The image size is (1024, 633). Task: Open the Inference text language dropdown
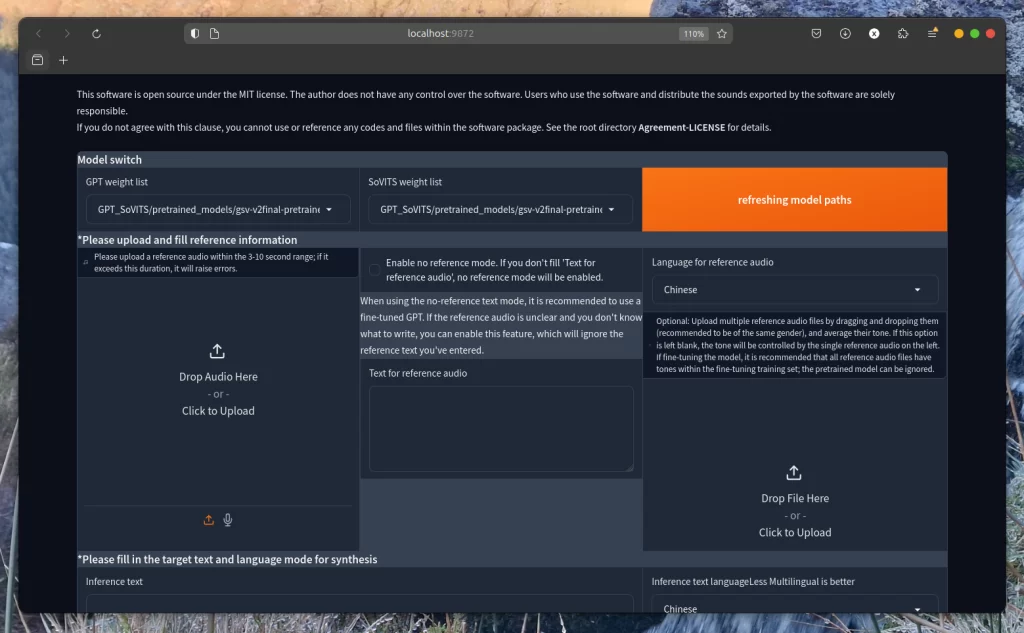click(x=794, y=607)
